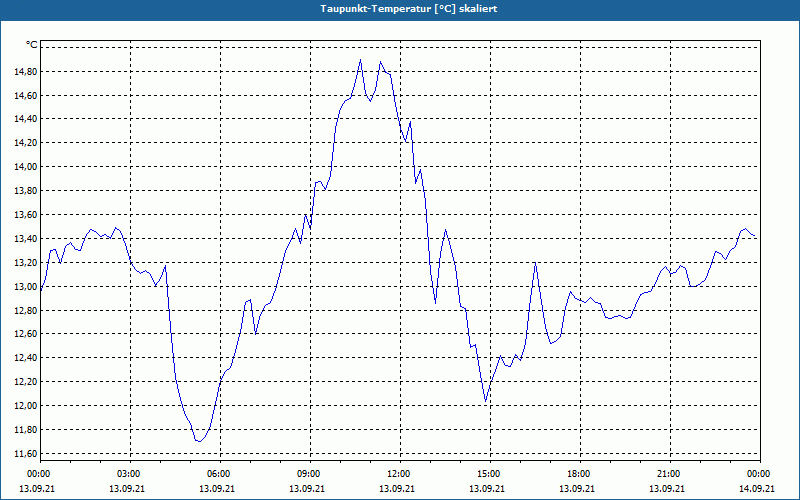Screen dimensions: 800x500
Task: Click the 14,20 y-axis label
Action: [25, 143]
